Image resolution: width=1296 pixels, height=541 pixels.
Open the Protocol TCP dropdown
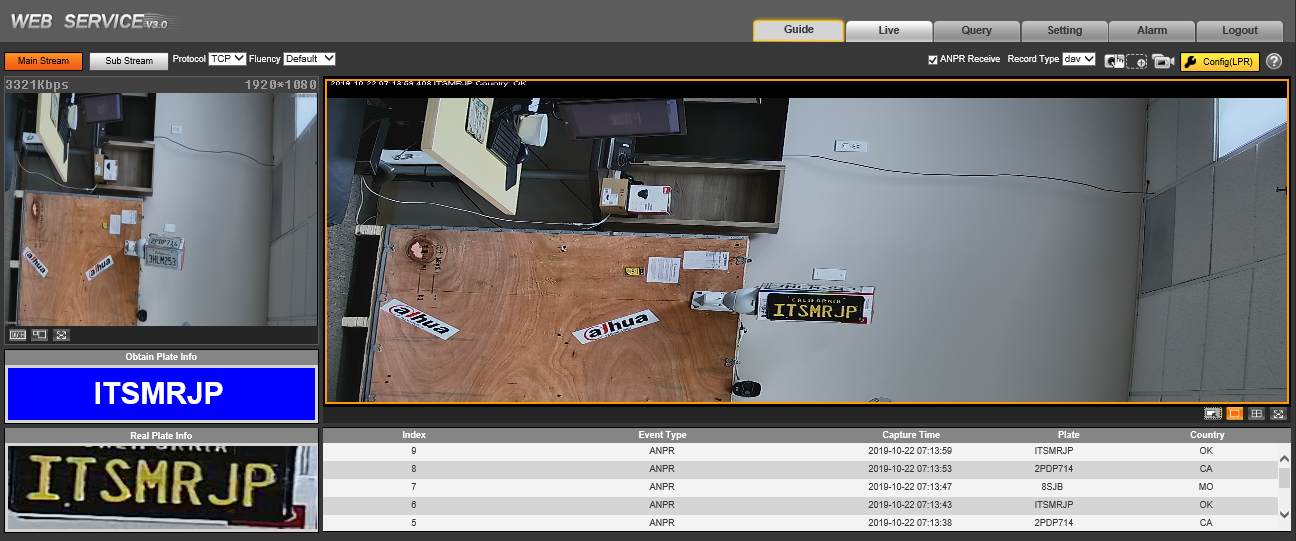pos(227,59)
